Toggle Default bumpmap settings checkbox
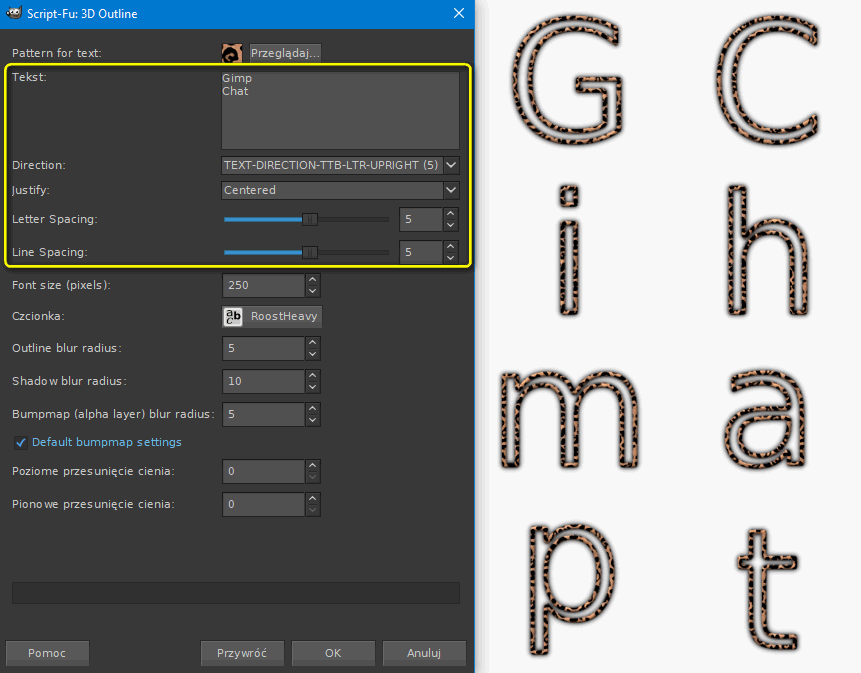Image resolution: width=861 pixels, height=673 pixels. (x=20, y=442)
